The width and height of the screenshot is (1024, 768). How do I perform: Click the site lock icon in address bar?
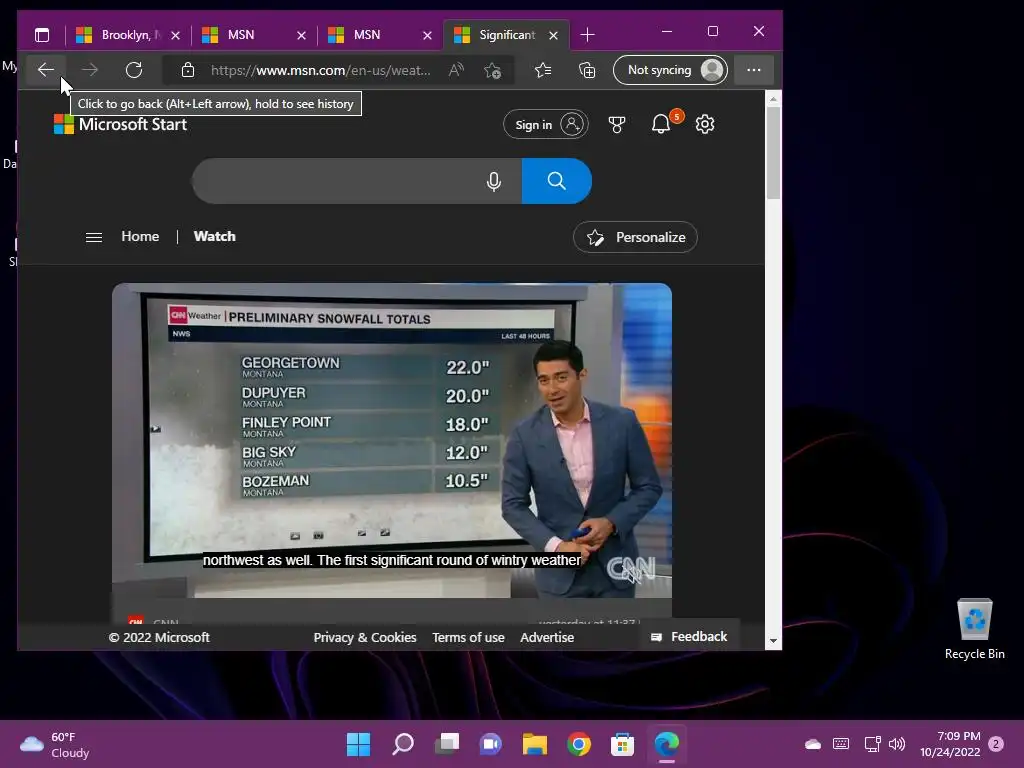[187, 70]
